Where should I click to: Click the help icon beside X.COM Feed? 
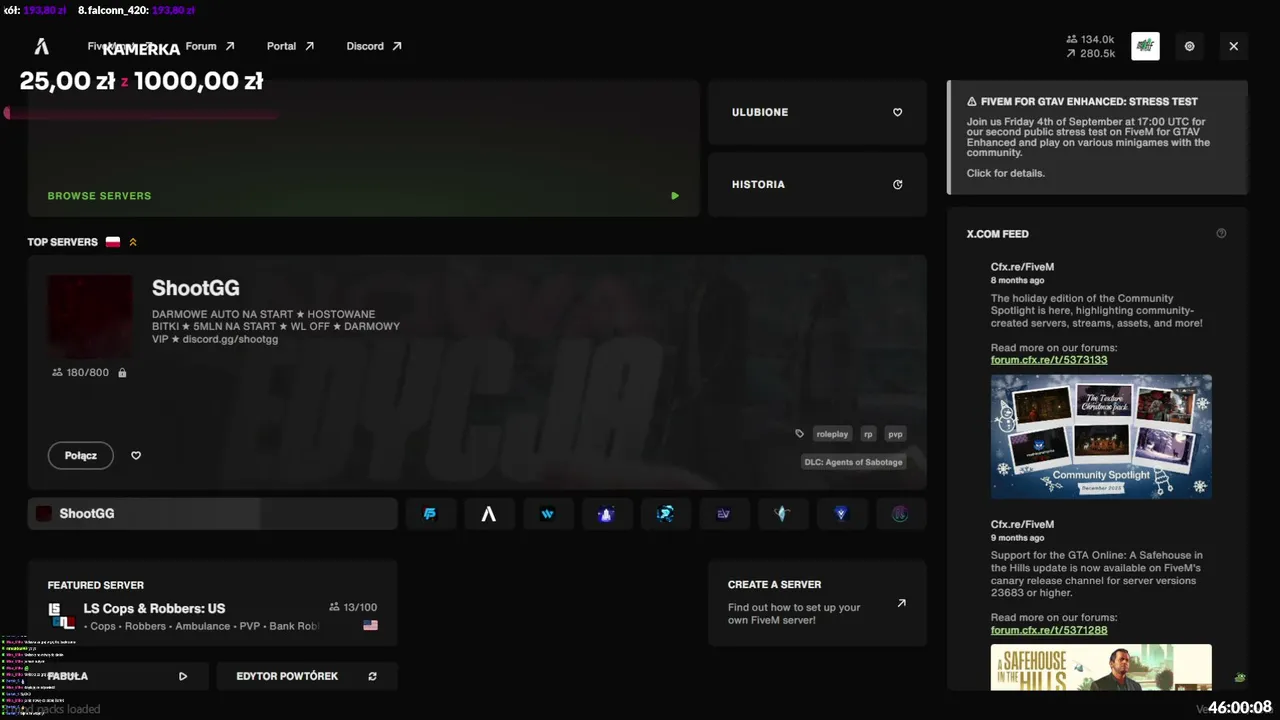(x=1221, y=234)
